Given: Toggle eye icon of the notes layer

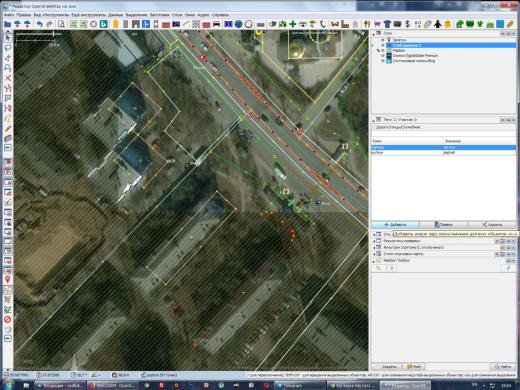Looking at the screenshot, I should tap(383, 40).
